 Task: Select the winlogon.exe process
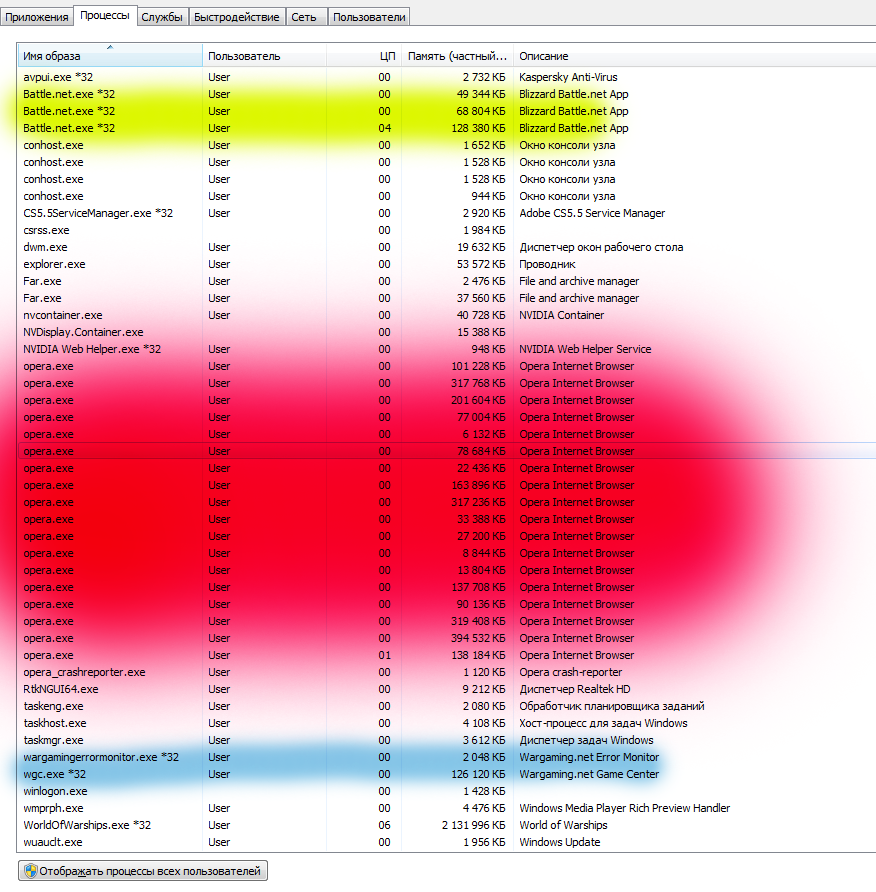(447, 791)
